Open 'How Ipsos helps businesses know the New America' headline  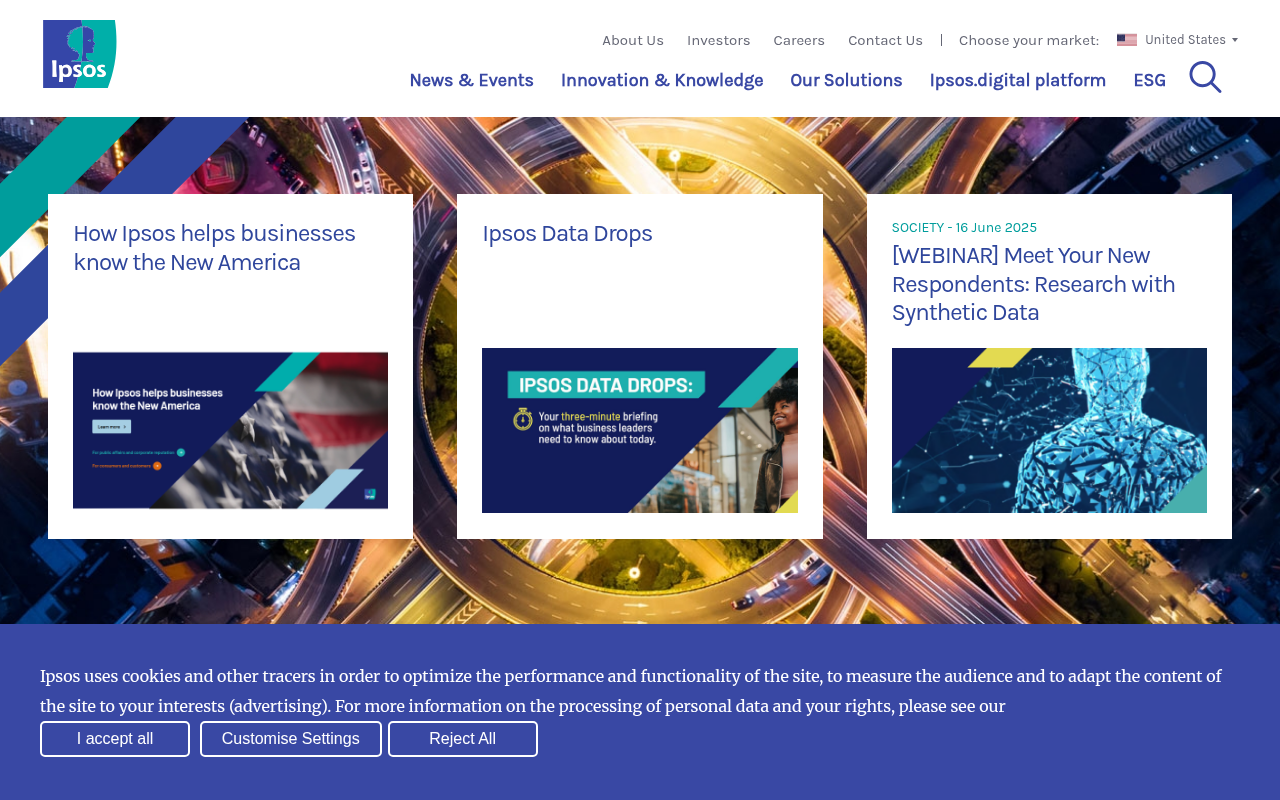tap(214, 248)
